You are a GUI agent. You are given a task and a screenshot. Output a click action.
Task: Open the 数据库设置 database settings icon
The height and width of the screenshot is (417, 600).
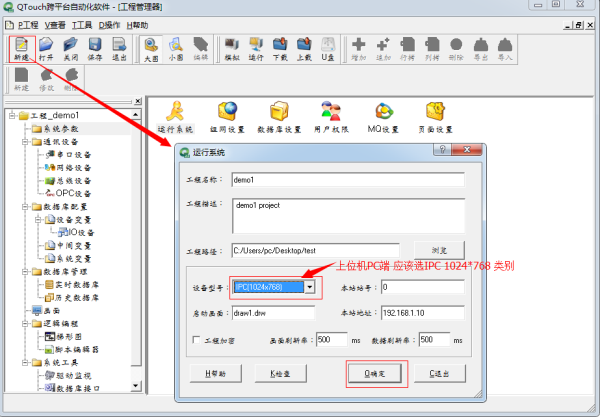coord(279,117)
